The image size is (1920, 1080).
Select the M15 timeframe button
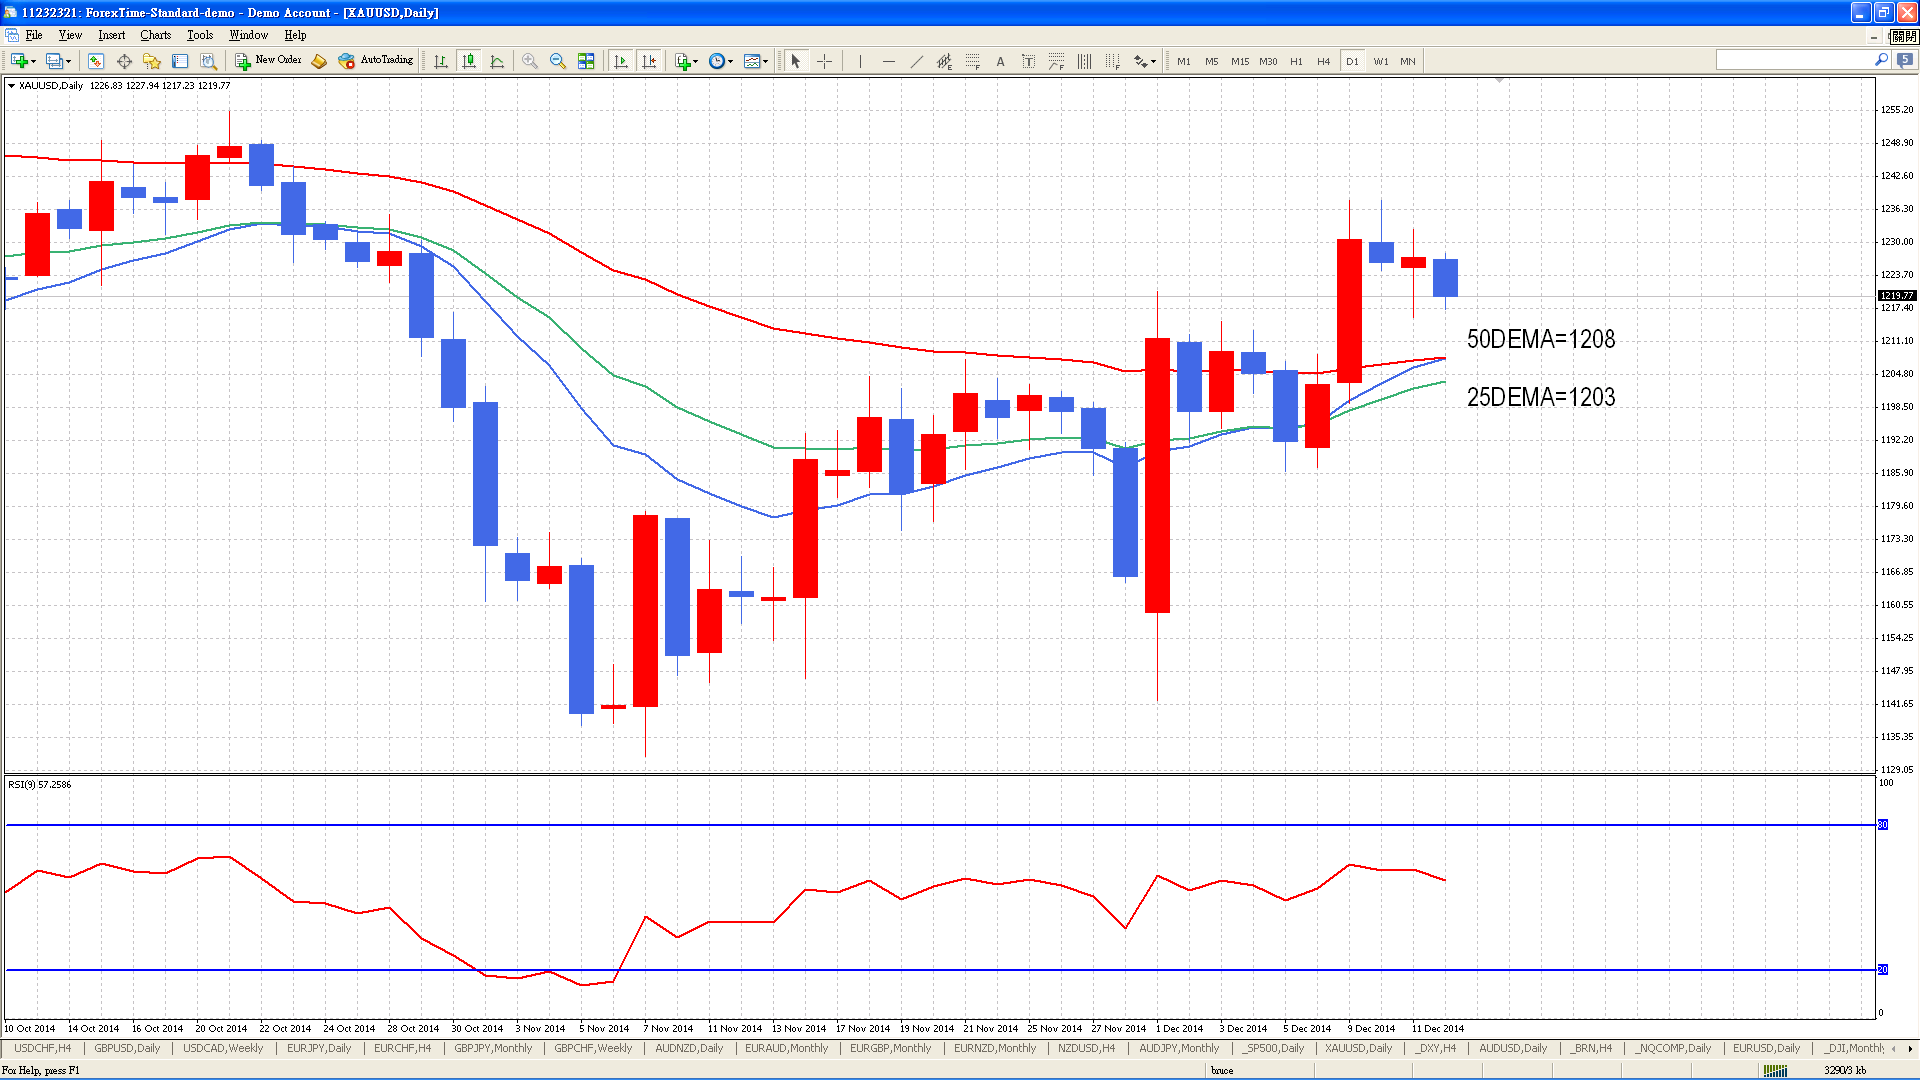(x=1240, y=61)
